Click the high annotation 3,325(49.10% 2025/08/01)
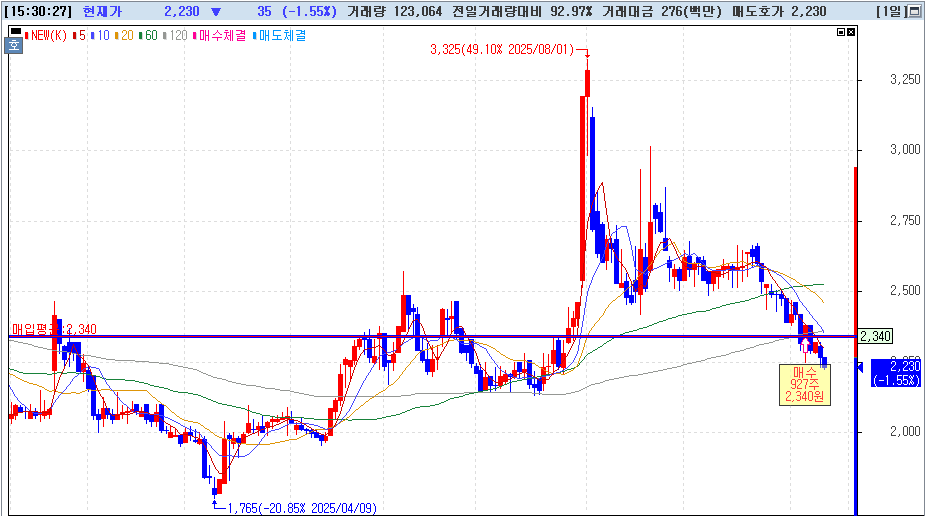The width and height of the screenshot is (925, 516). tap(502, 50)
